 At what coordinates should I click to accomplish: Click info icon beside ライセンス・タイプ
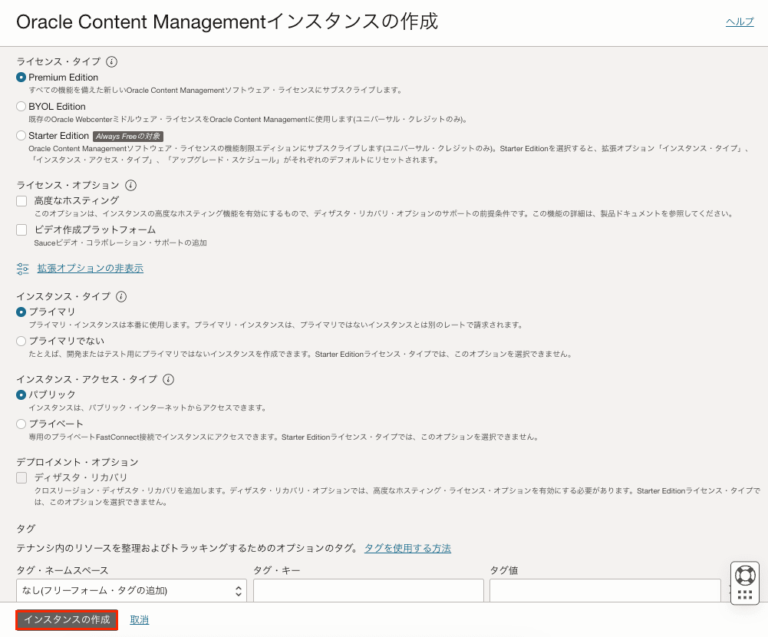(111, 61)
